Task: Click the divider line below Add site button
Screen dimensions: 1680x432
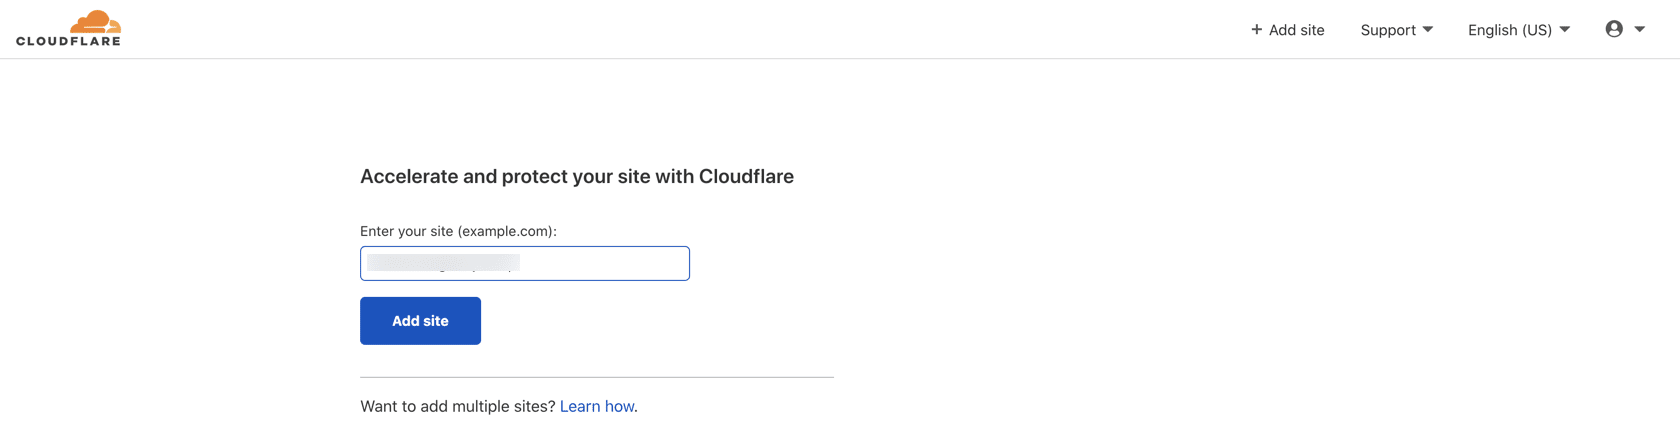Action: click(596, 377)
